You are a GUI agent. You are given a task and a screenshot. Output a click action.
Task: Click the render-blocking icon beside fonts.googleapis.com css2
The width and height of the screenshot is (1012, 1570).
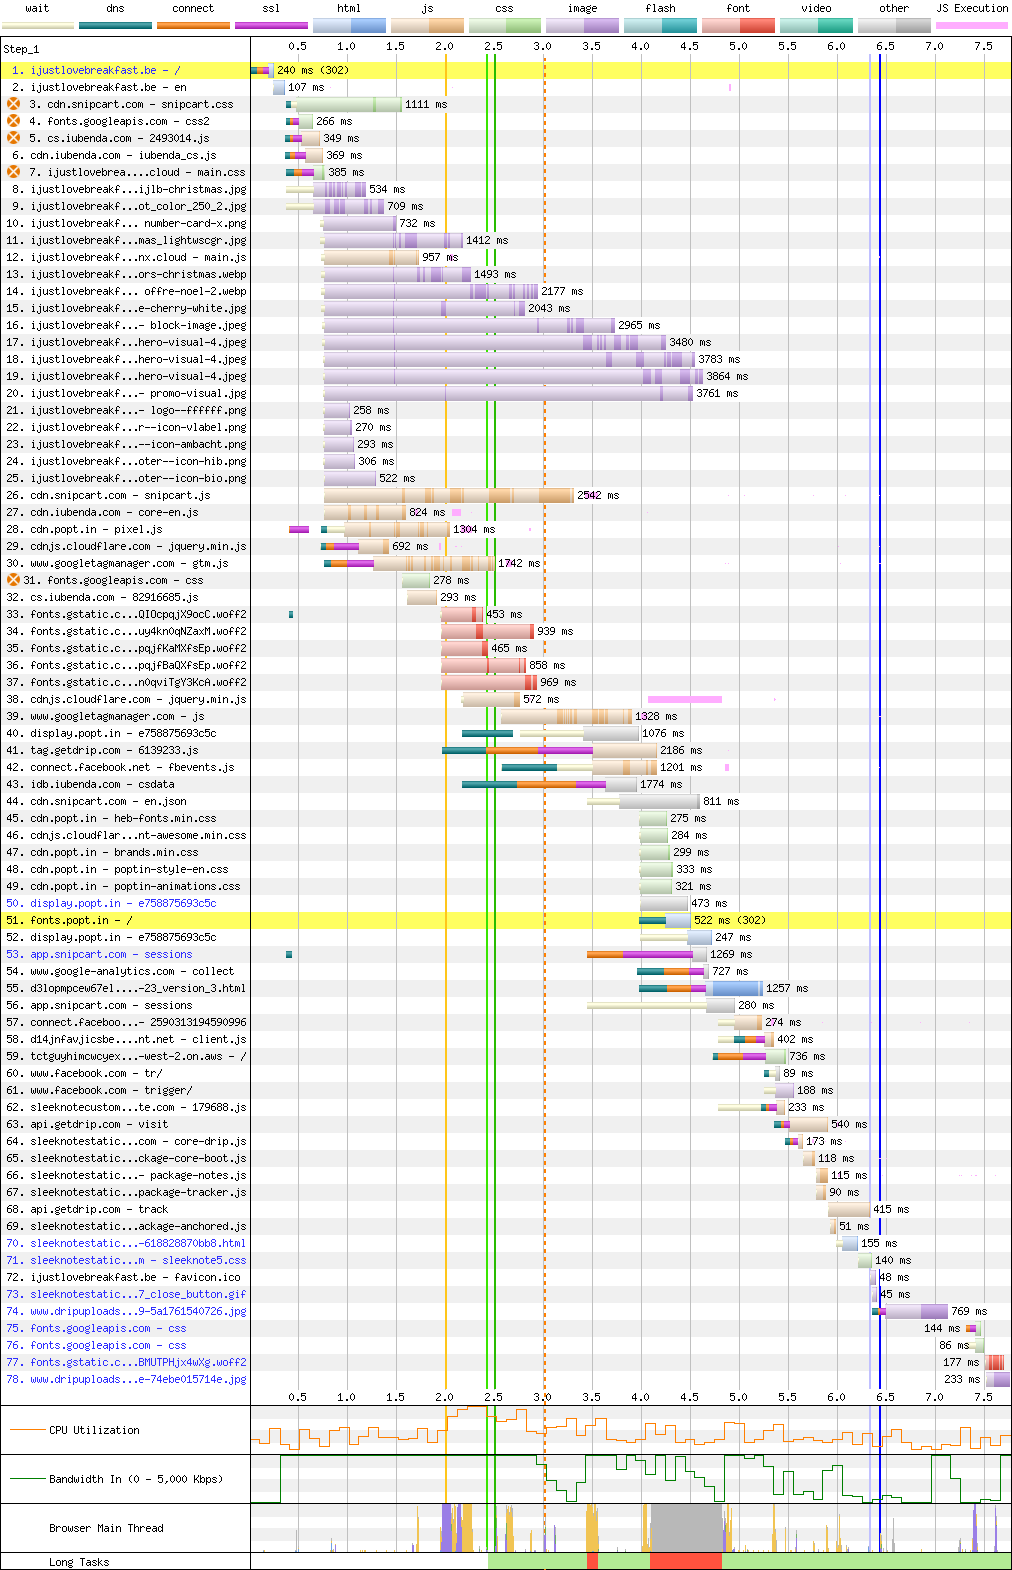coord(14,121)
